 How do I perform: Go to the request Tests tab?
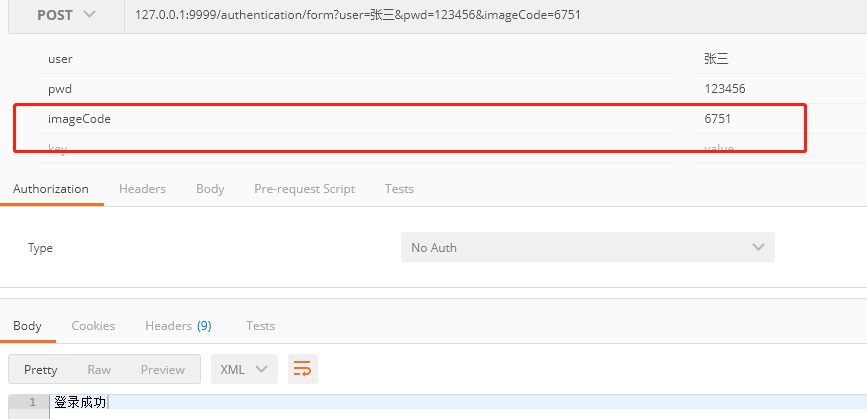point(399,188)
